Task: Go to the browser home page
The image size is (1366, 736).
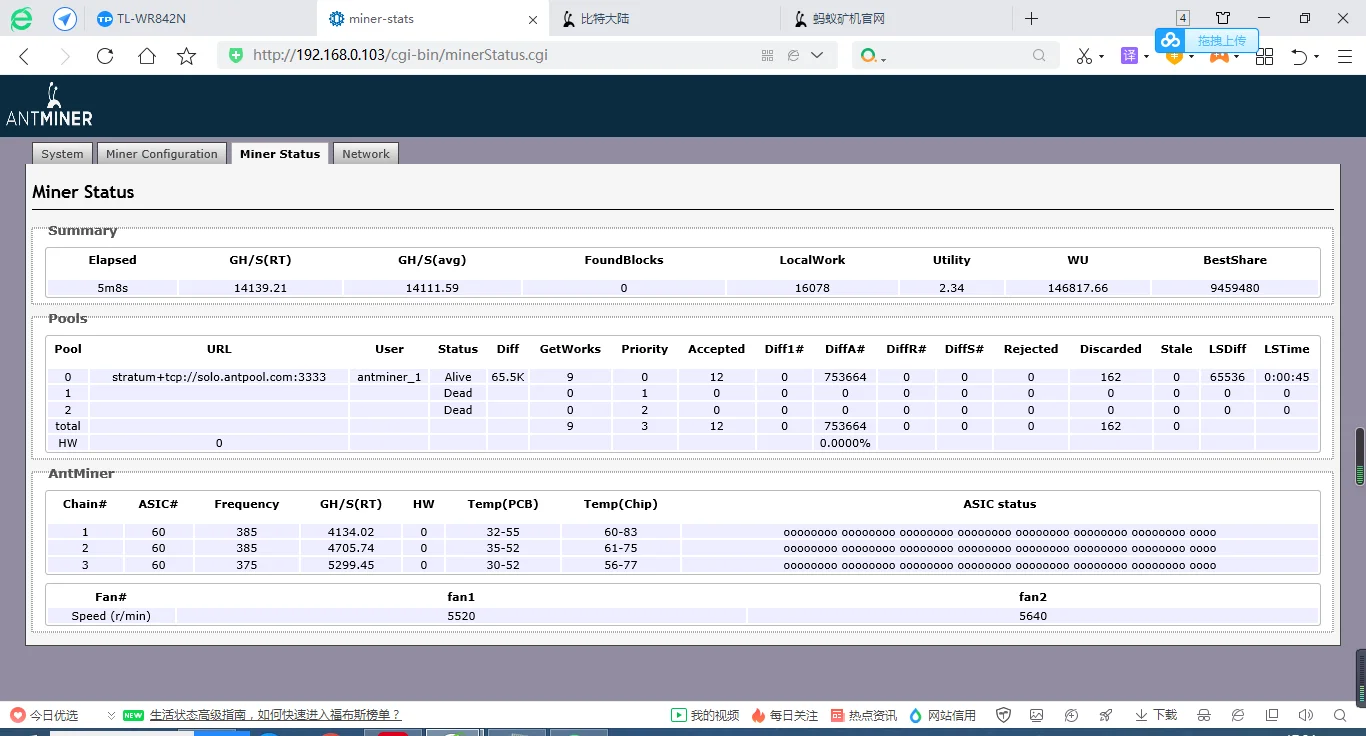Action: pos(147,56)
